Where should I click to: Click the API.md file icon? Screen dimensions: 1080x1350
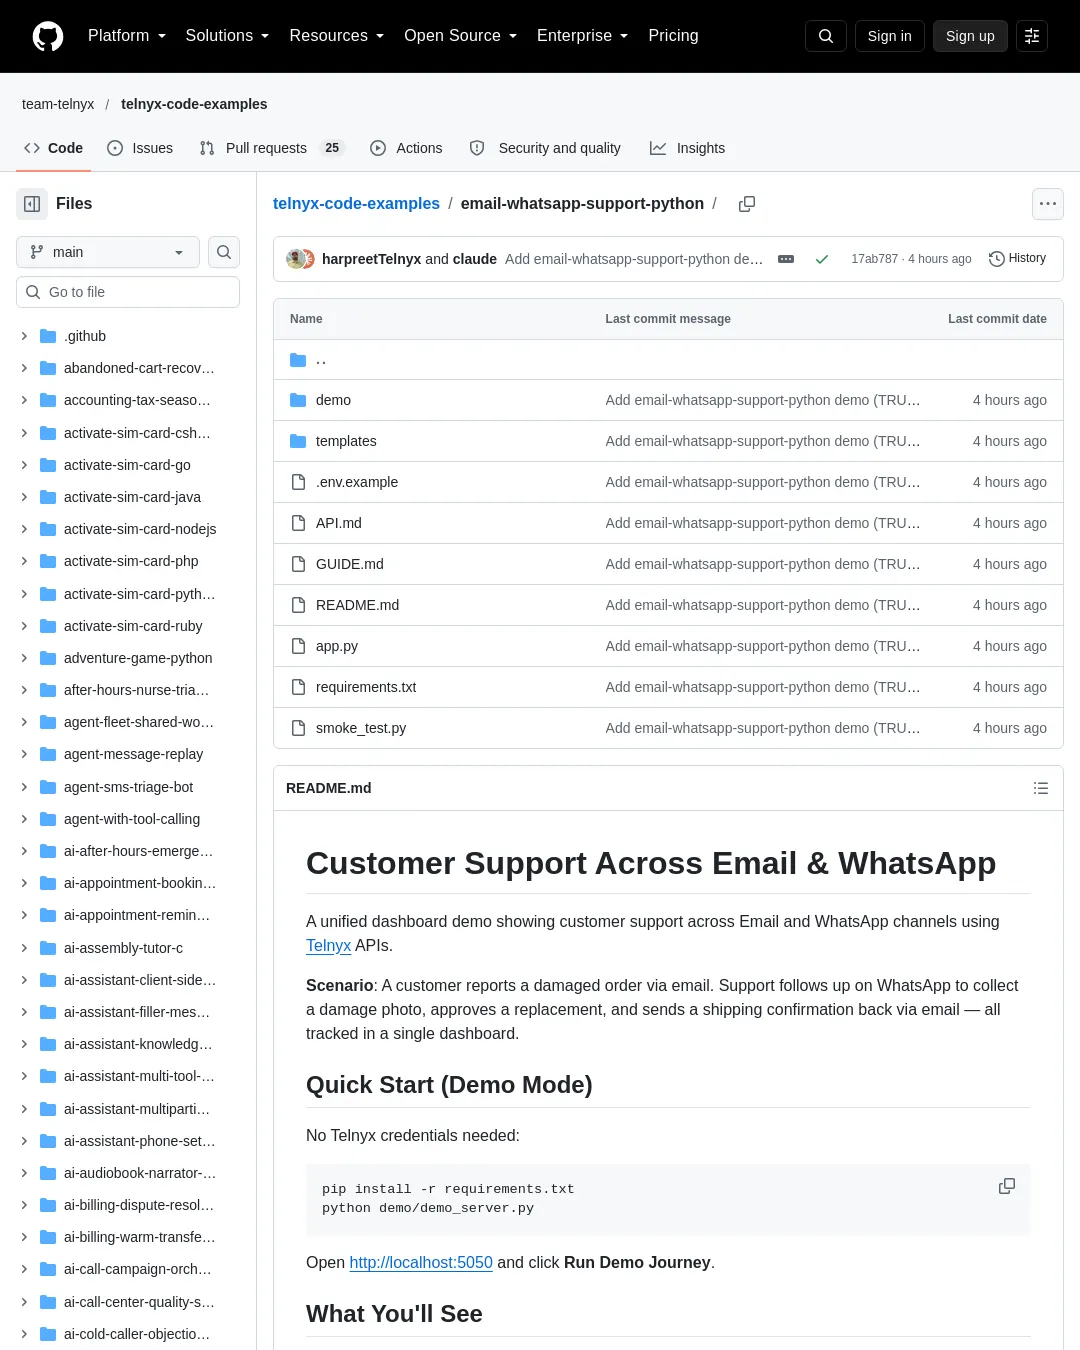[298, 523]
